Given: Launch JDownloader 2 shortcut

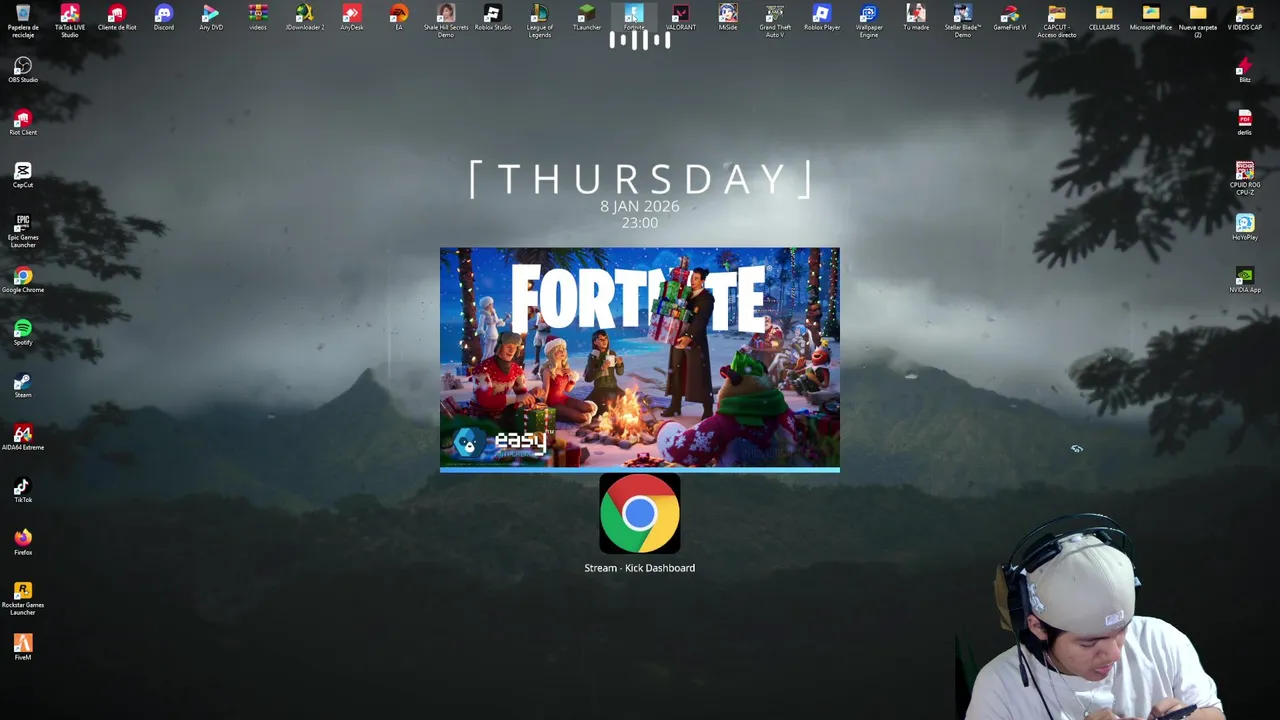Looking at the screenshot, I should point(305,17).
